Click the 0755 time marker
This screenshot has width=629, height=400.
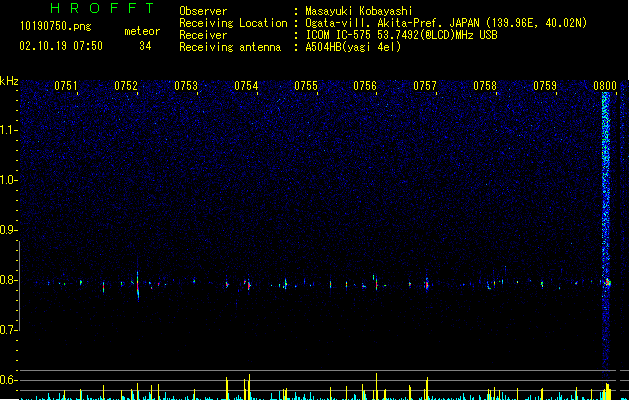point(306,86)
